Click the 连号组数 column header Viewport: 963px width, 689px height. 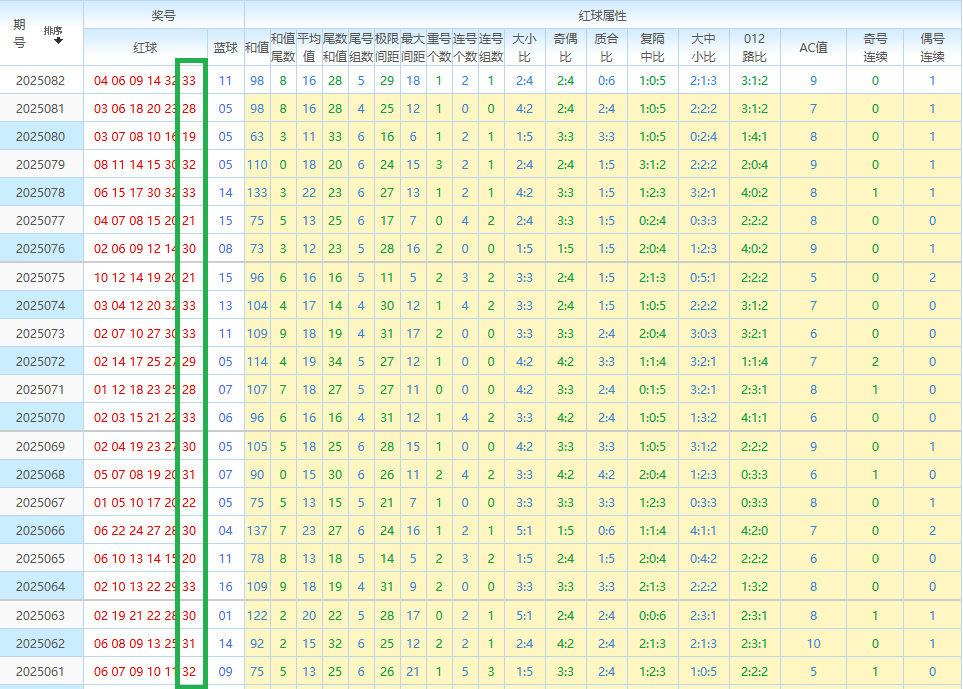pos(491,47)
